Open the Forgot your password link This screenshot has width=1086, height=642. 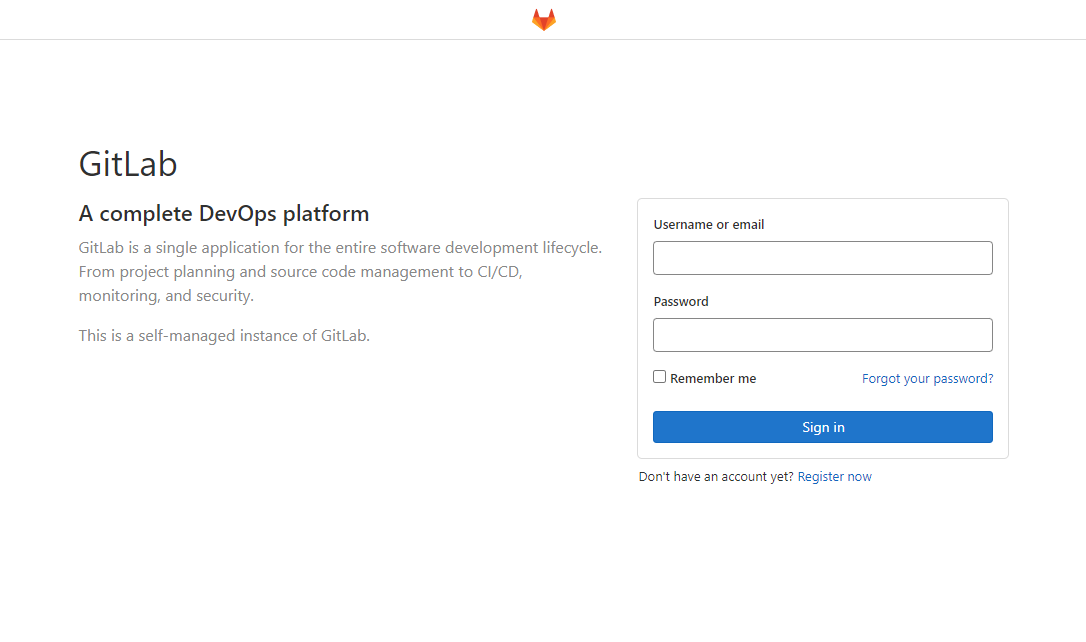927,378
